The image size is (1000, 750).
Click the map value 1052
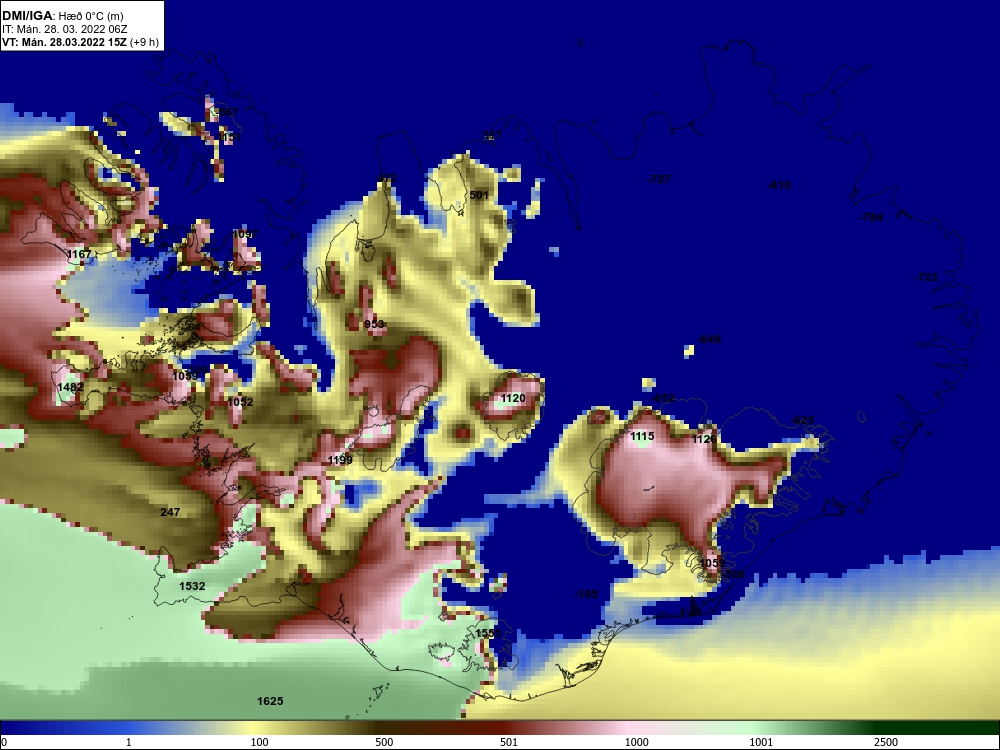tap(240, 402)
